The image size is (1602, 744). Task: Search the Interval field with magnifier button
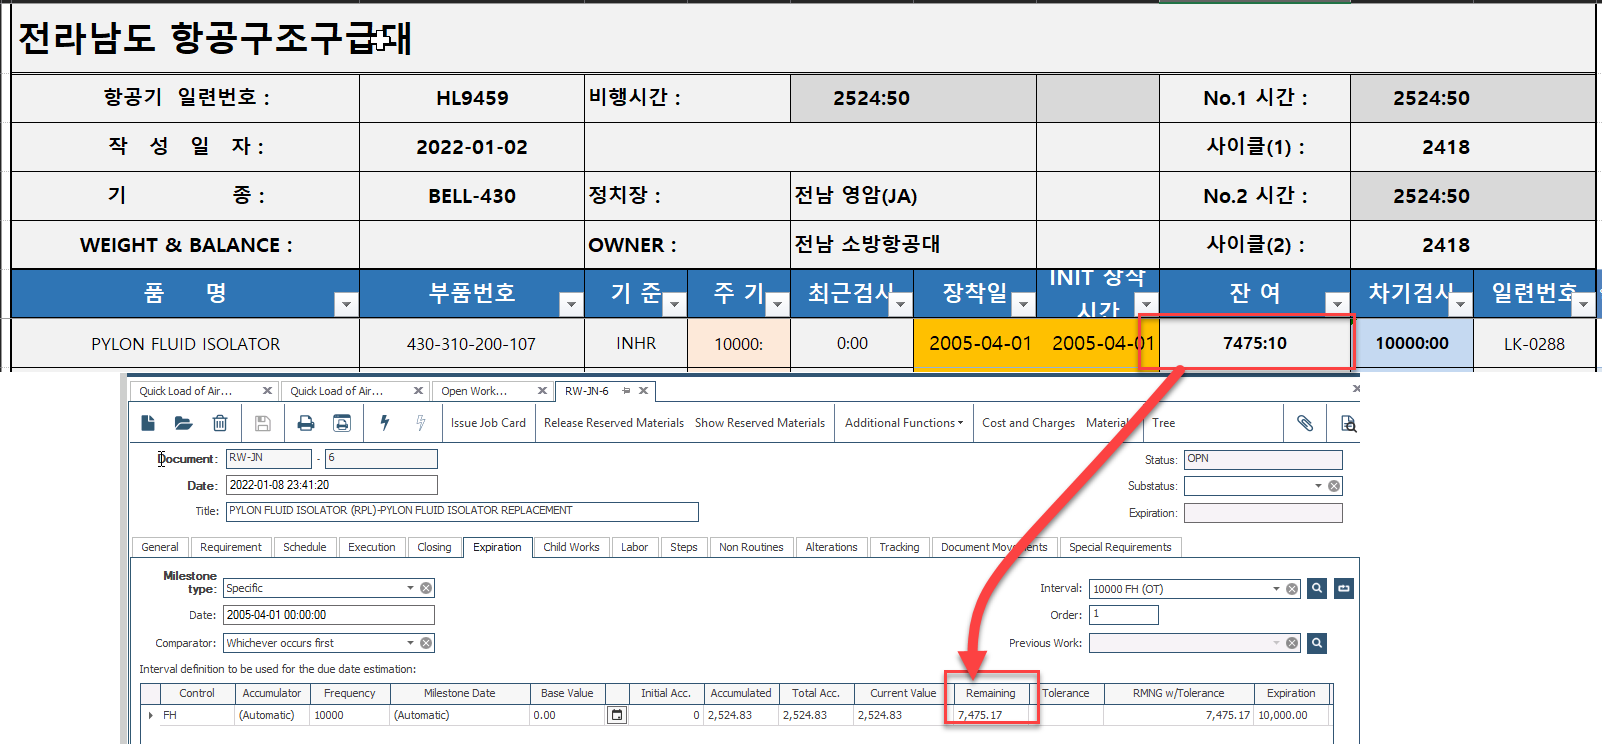(x=1317, y=589)
